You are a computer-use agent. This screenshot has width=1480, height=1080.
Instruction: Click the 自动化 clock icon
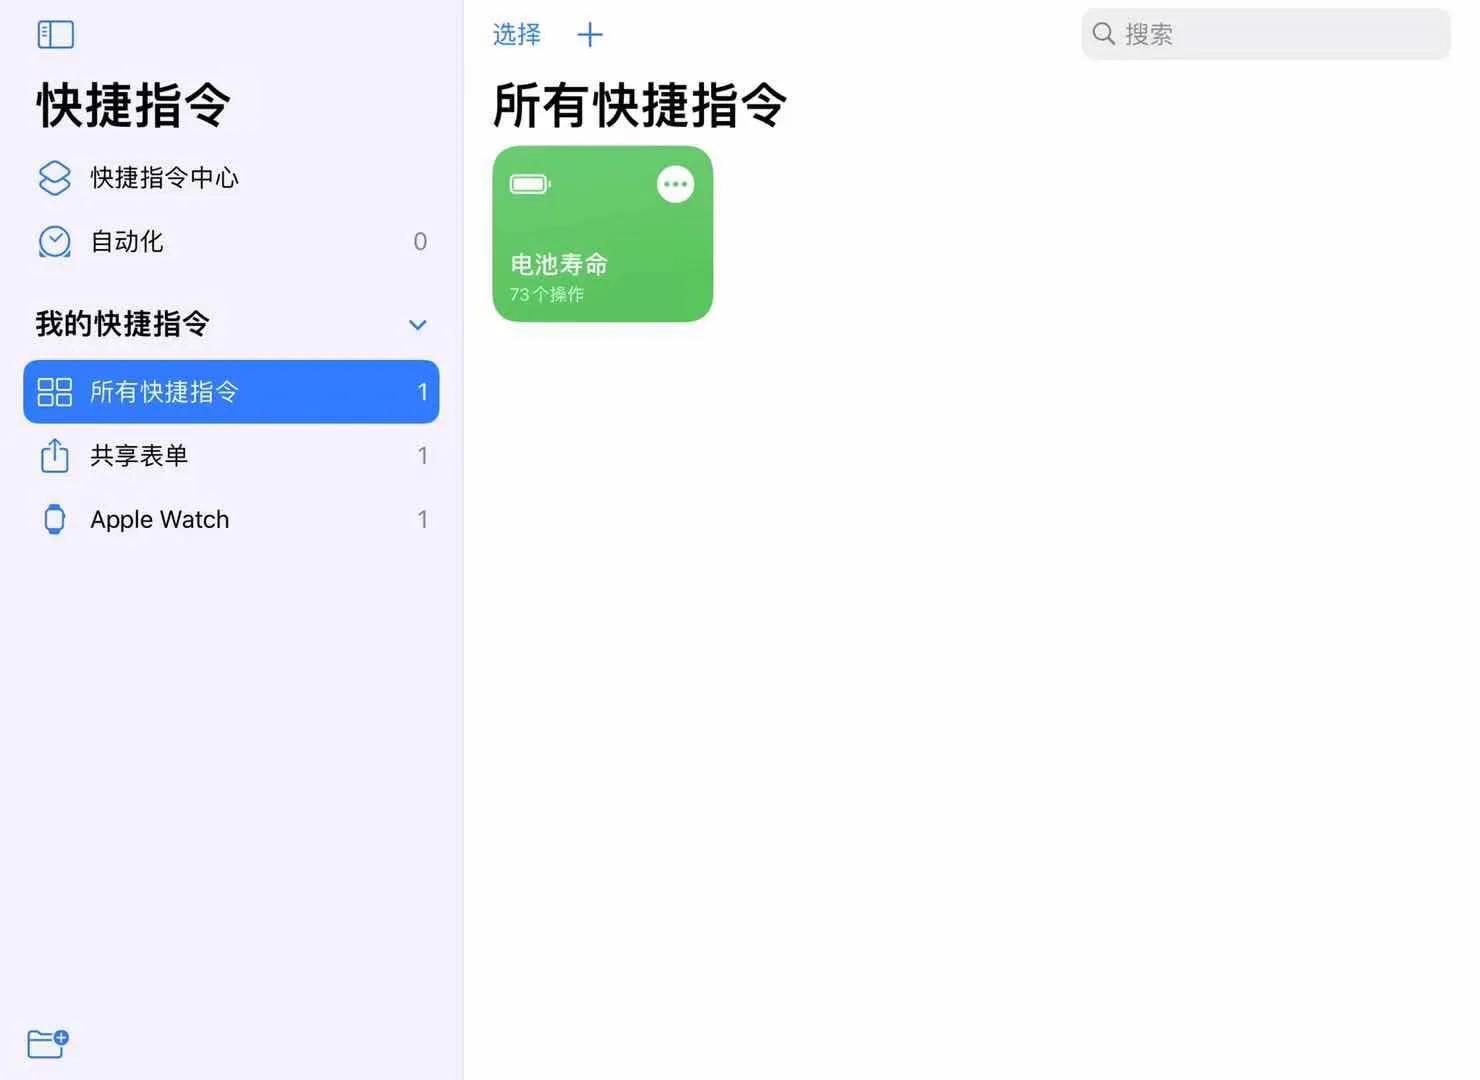pos(55,241)
